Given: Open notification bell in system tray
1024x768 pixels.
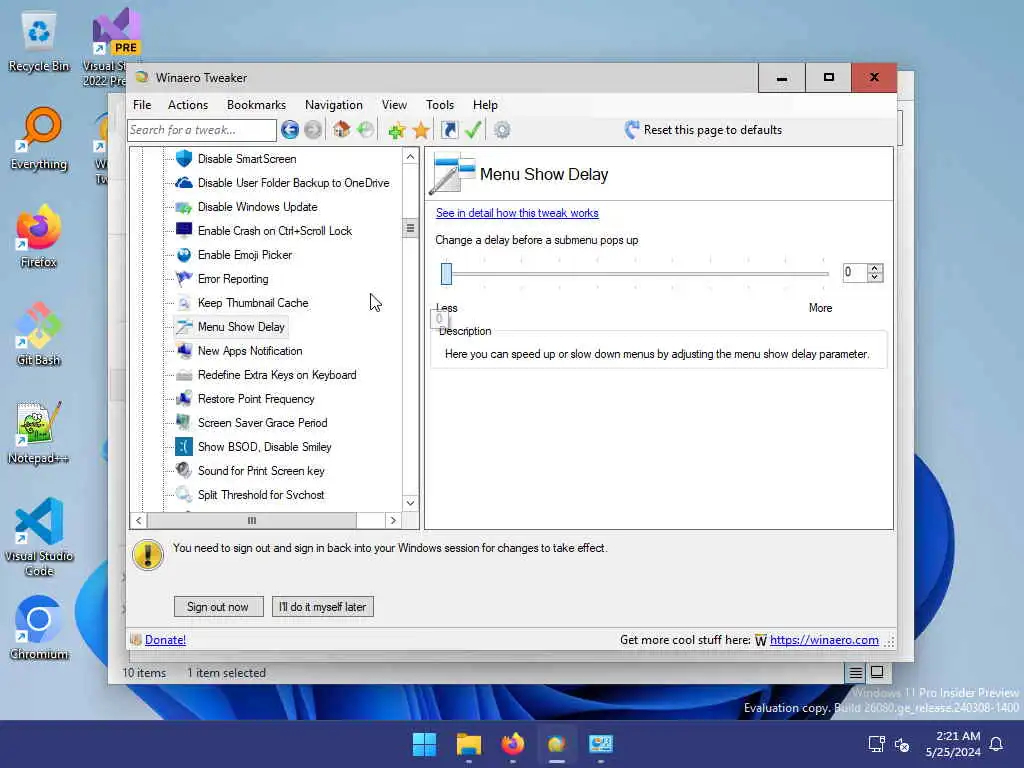Looking at the screenshot, I should (997, 744).
